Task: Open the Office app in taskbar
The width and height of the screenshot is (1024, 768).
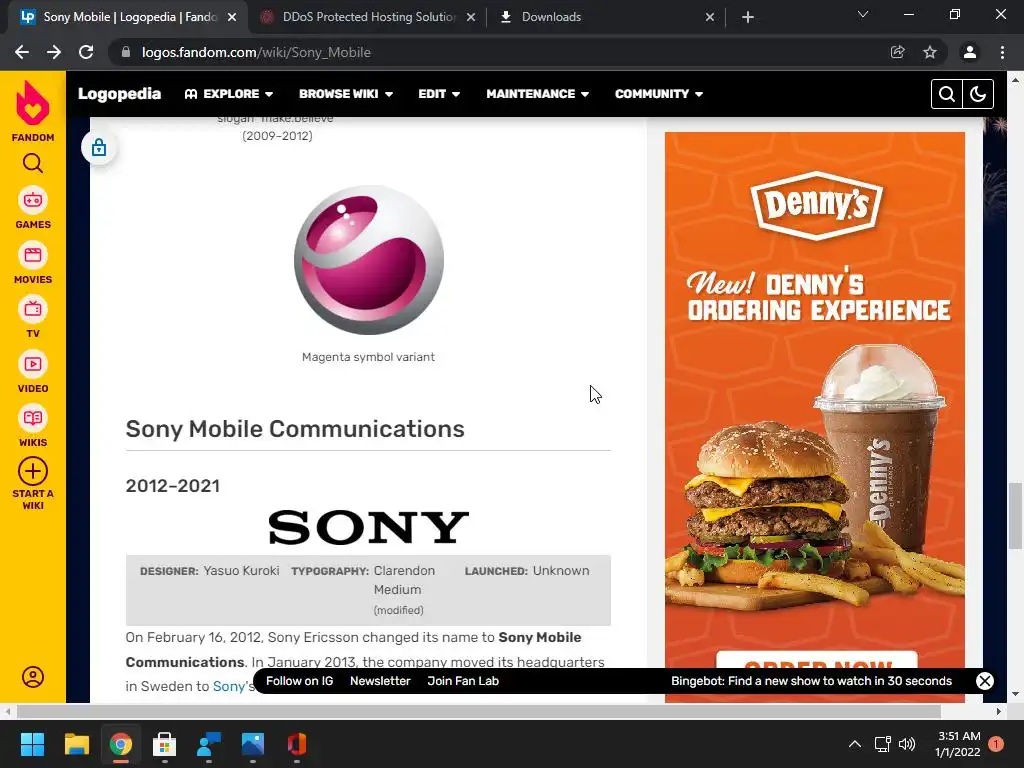Action: pyautogui.click(x=296, y=744)
